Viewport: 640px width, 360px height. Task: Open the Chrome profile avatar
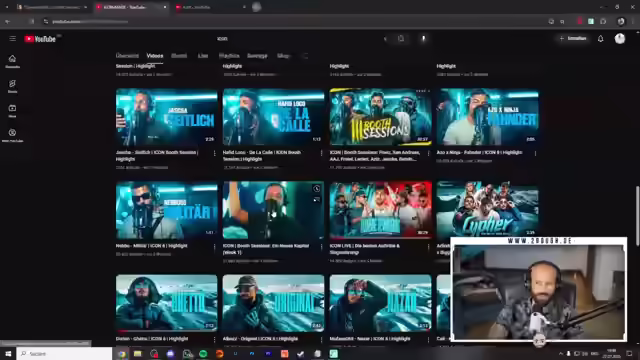point(621,21)
